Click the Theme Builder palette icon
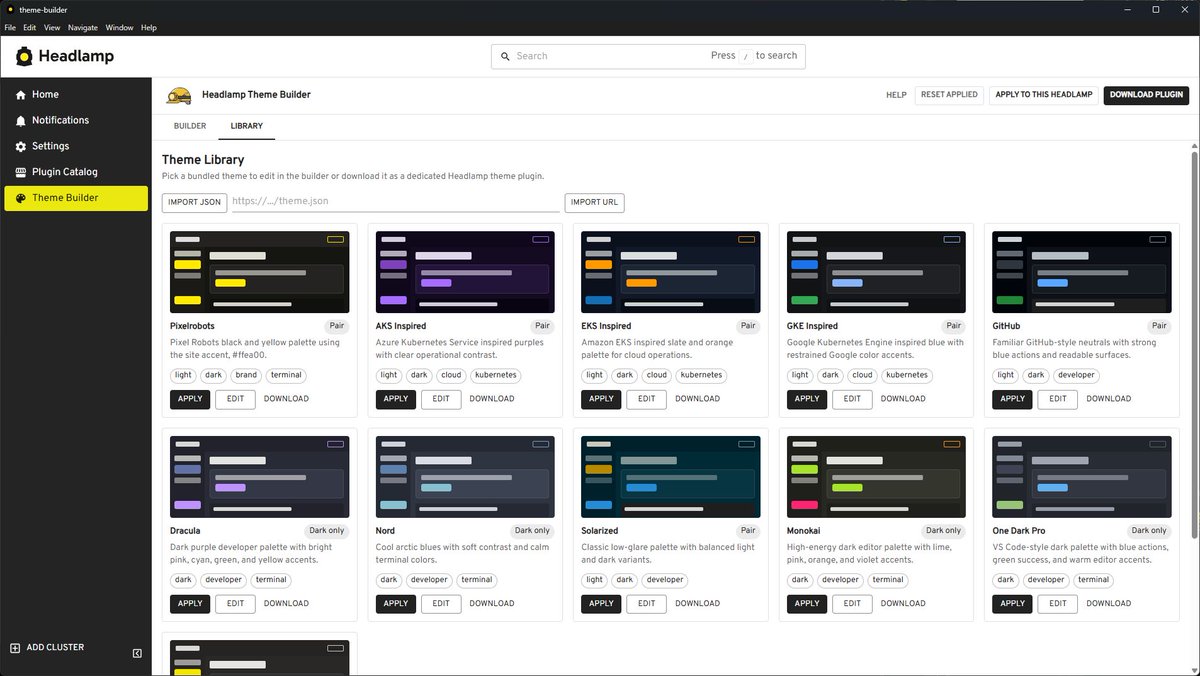This screenshot has height=676, width=1200. click(x=21, y=198)
